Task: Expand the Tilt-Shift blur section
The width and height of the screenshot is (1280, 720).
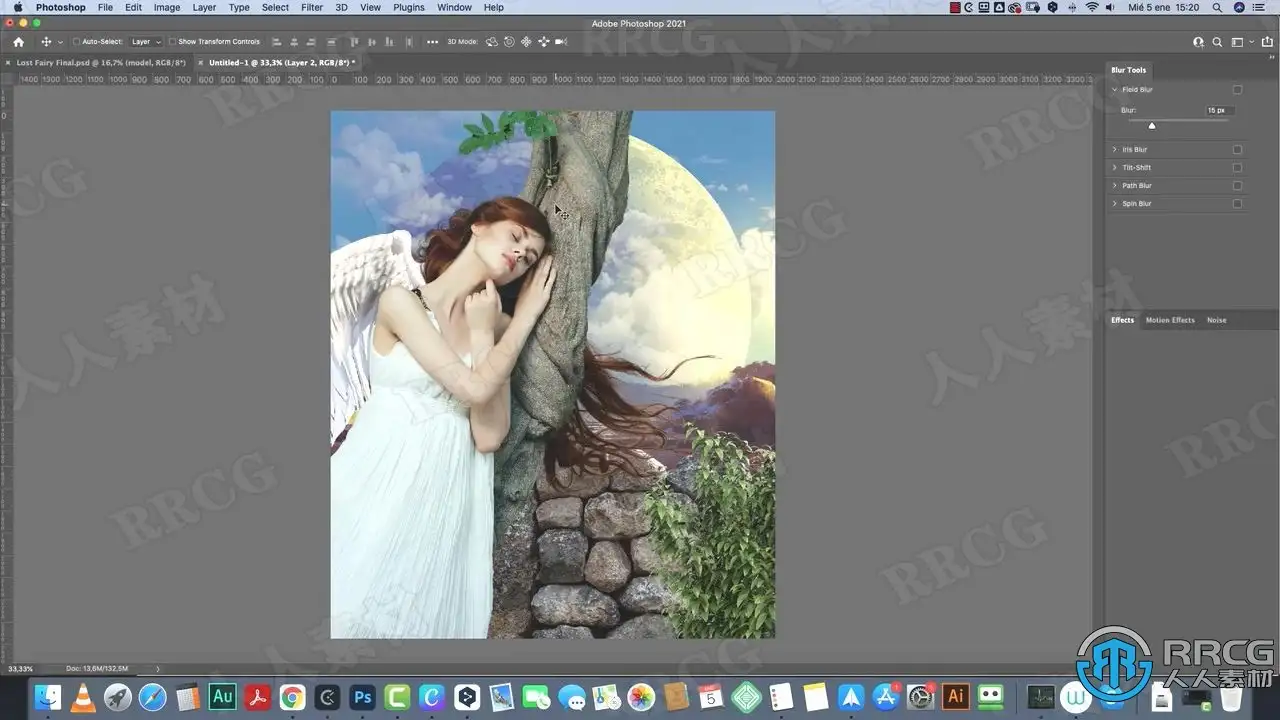Action: pyautogui.click(x=1115, y=168)
